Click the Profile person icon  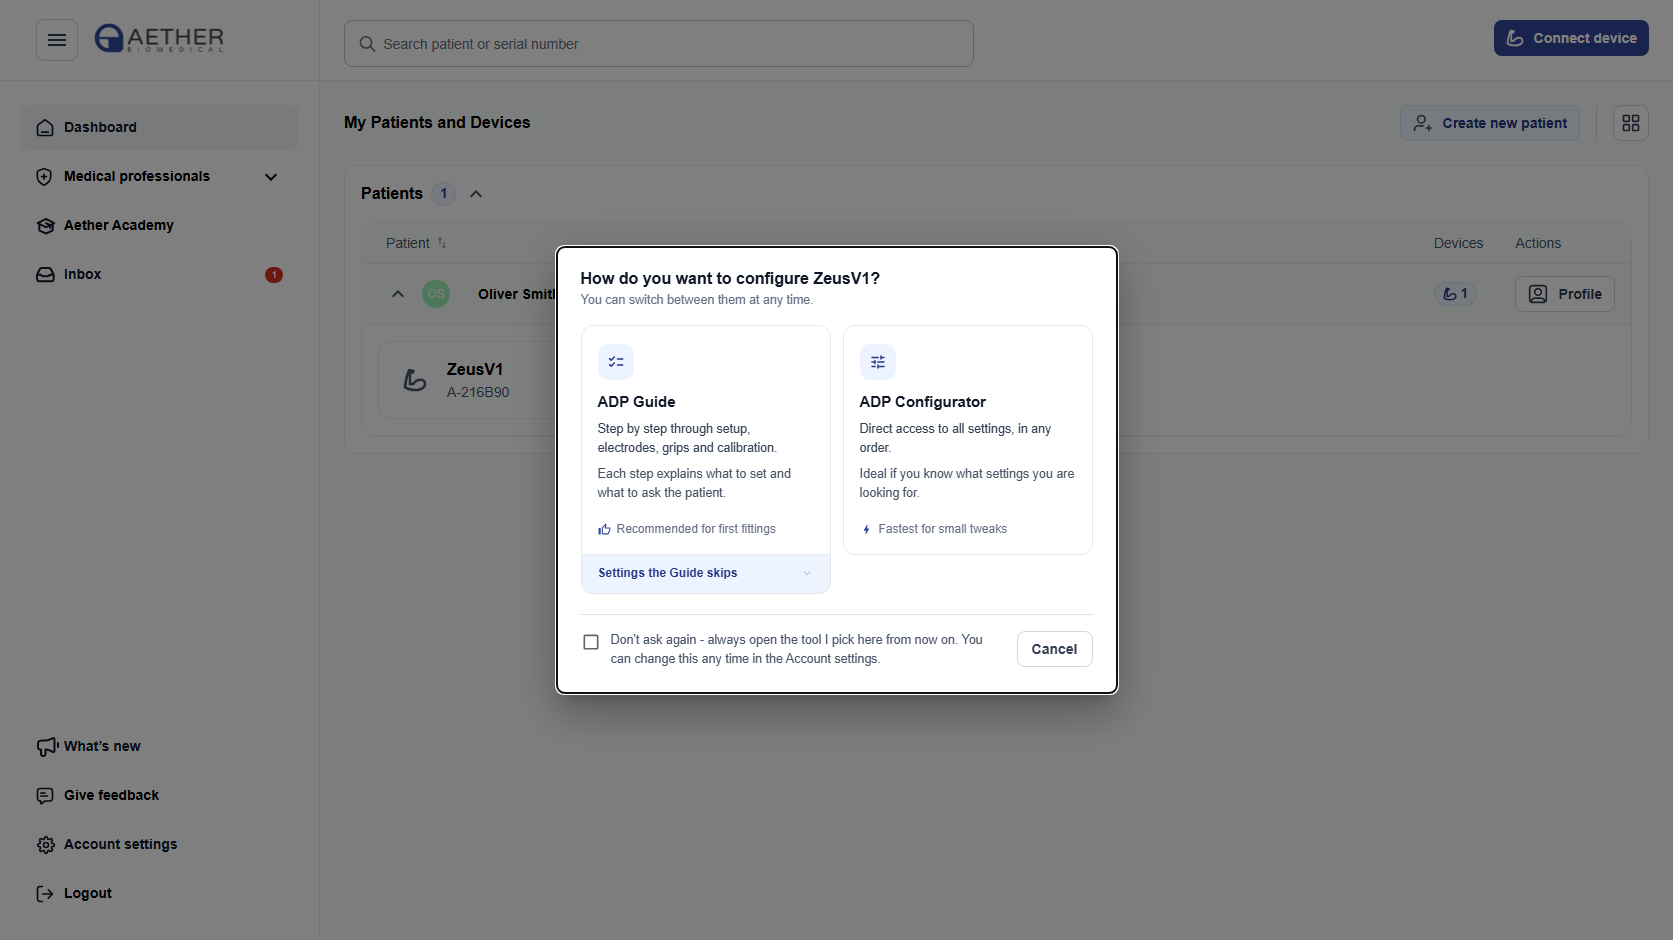(1538, 294)
